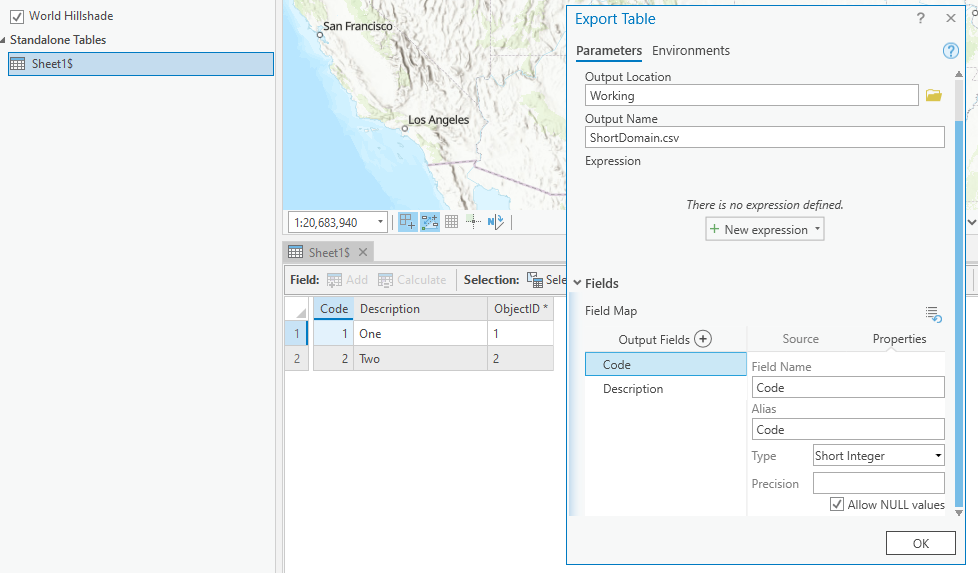Click the inference crosshair icon under map
The height and width of the screenshot is (573, 978).
pos(473,222)
